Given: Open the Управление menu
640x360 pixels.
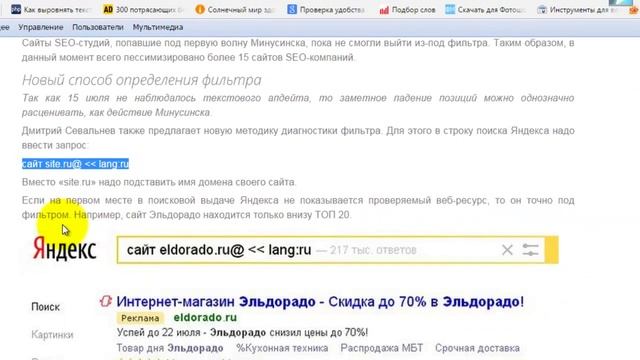Looking at the screenshot, I should click(40, 27).
